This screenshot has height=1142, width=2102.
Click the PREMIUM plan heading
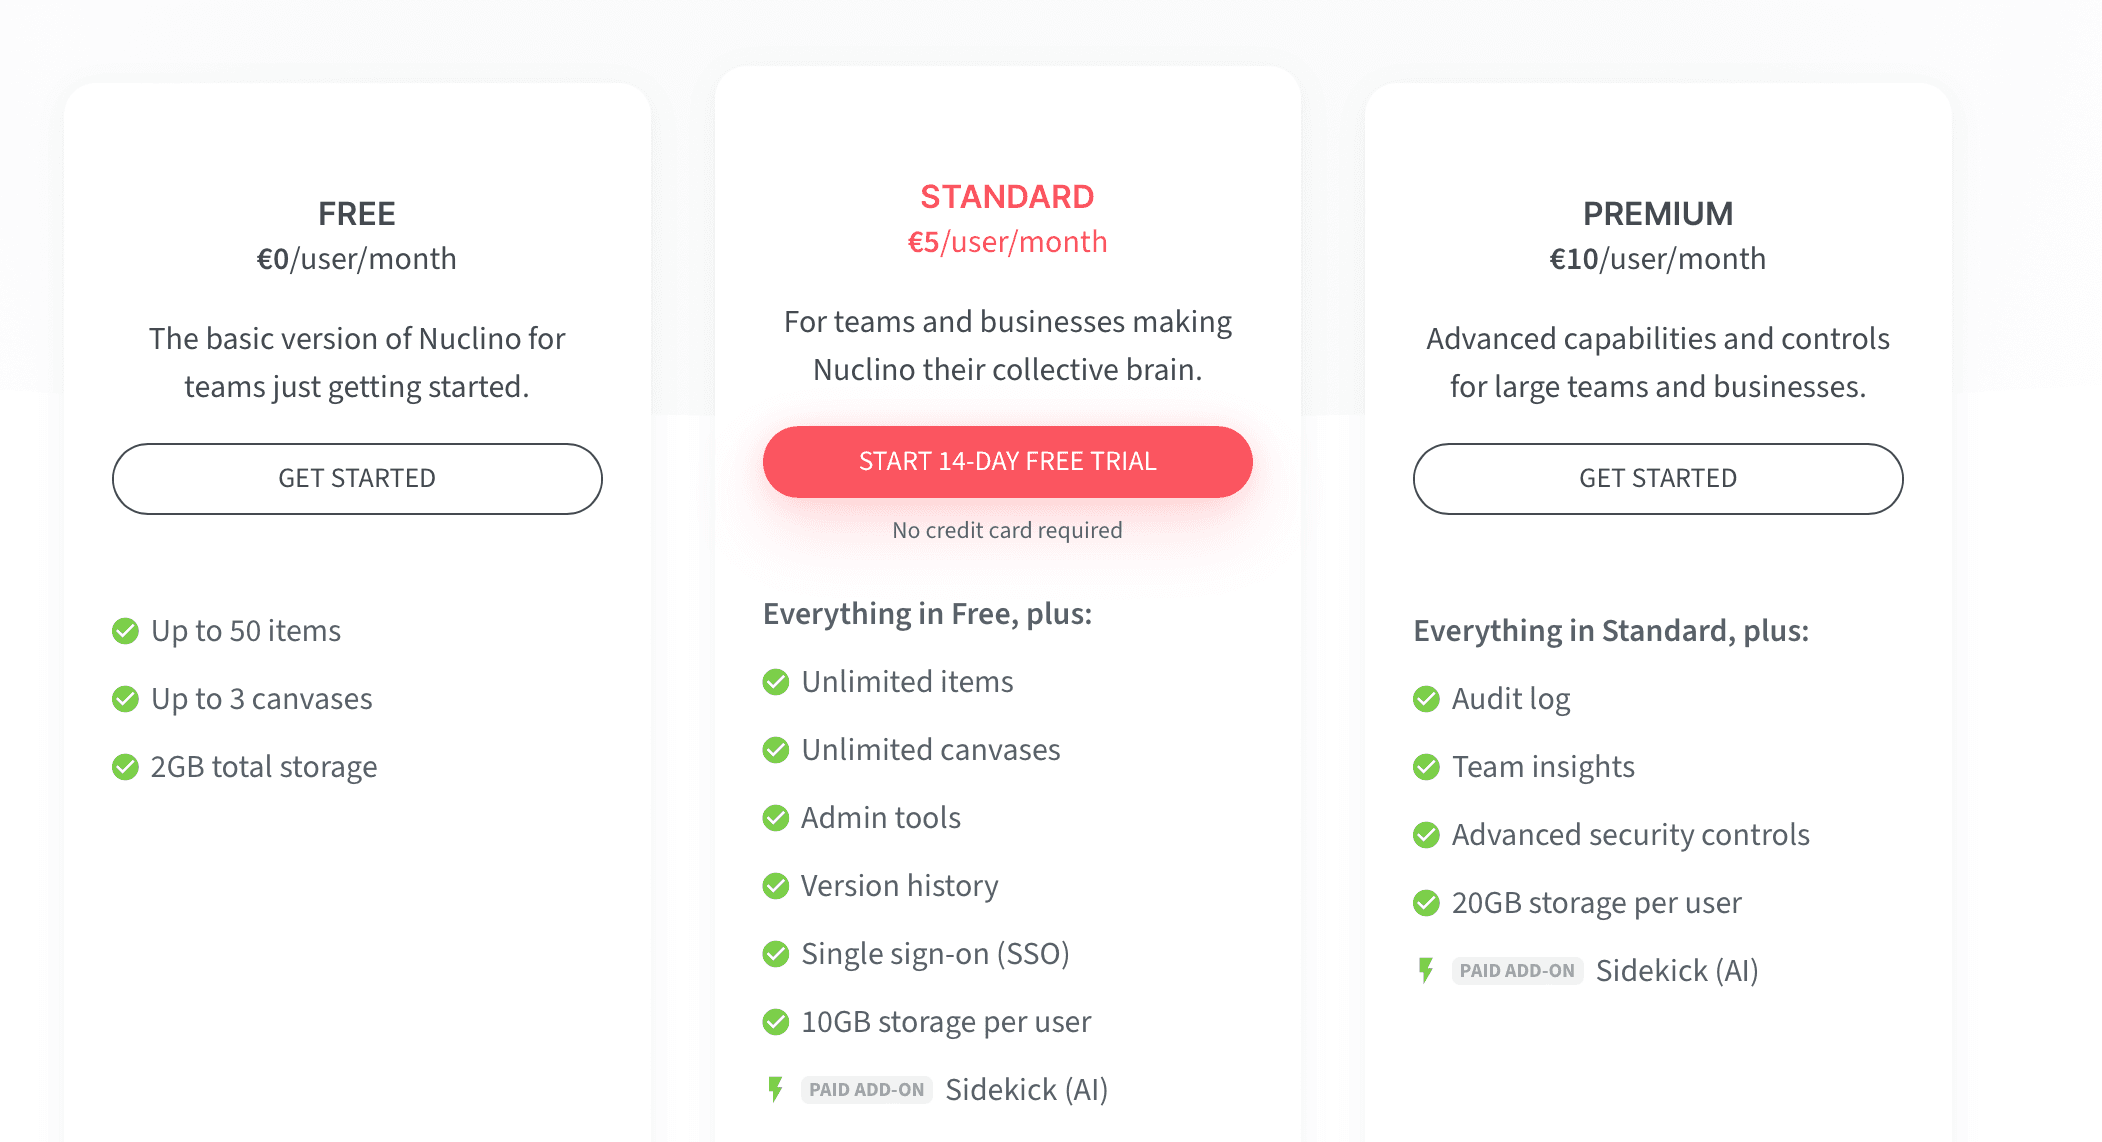click(x=1657, y=214)
